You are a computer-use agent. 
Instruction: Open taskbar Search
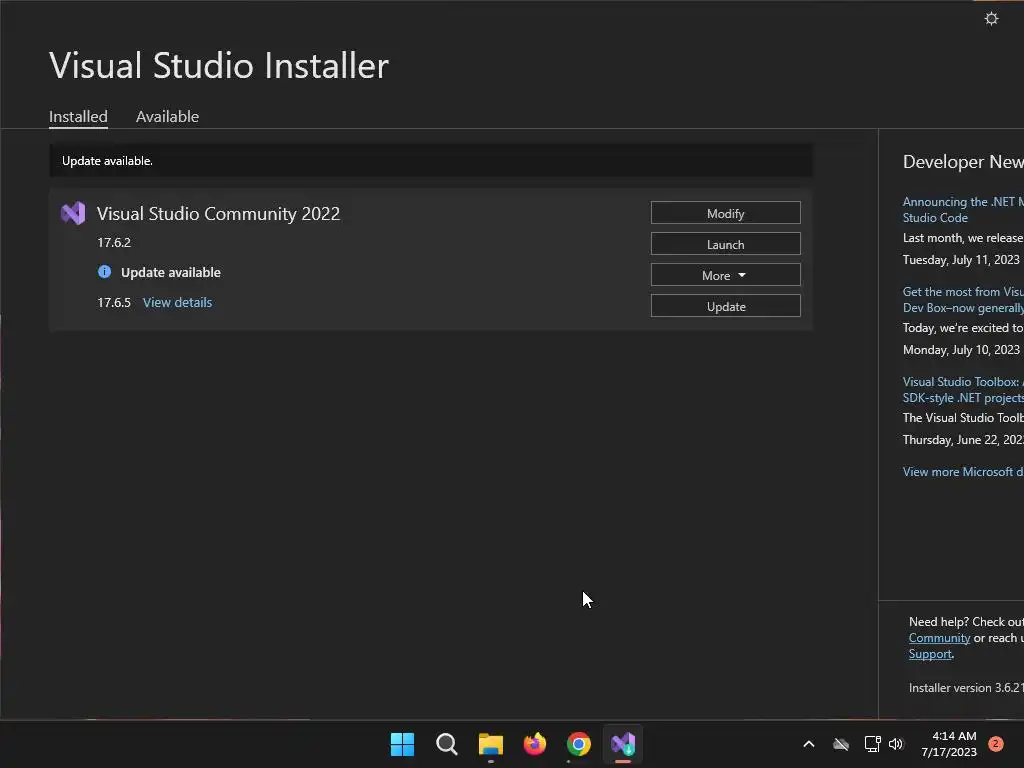[x=447, y=744]
